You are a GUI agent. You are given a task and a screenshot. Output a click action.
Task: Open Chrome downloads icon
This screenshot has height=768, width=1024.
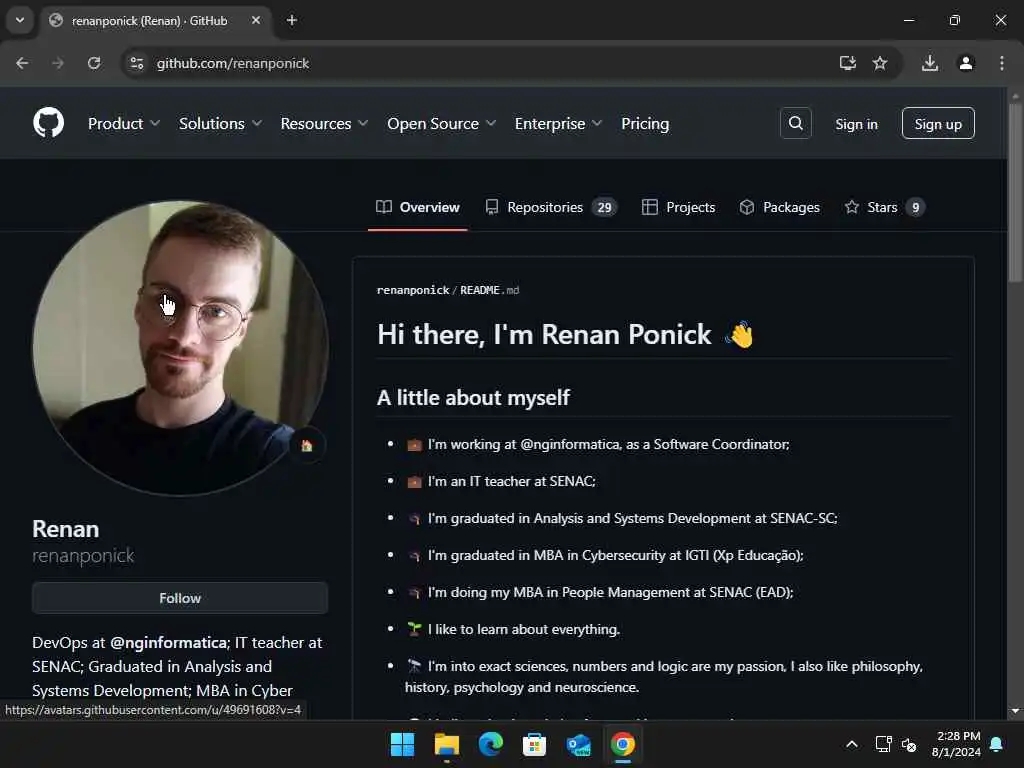pos(930,63)
